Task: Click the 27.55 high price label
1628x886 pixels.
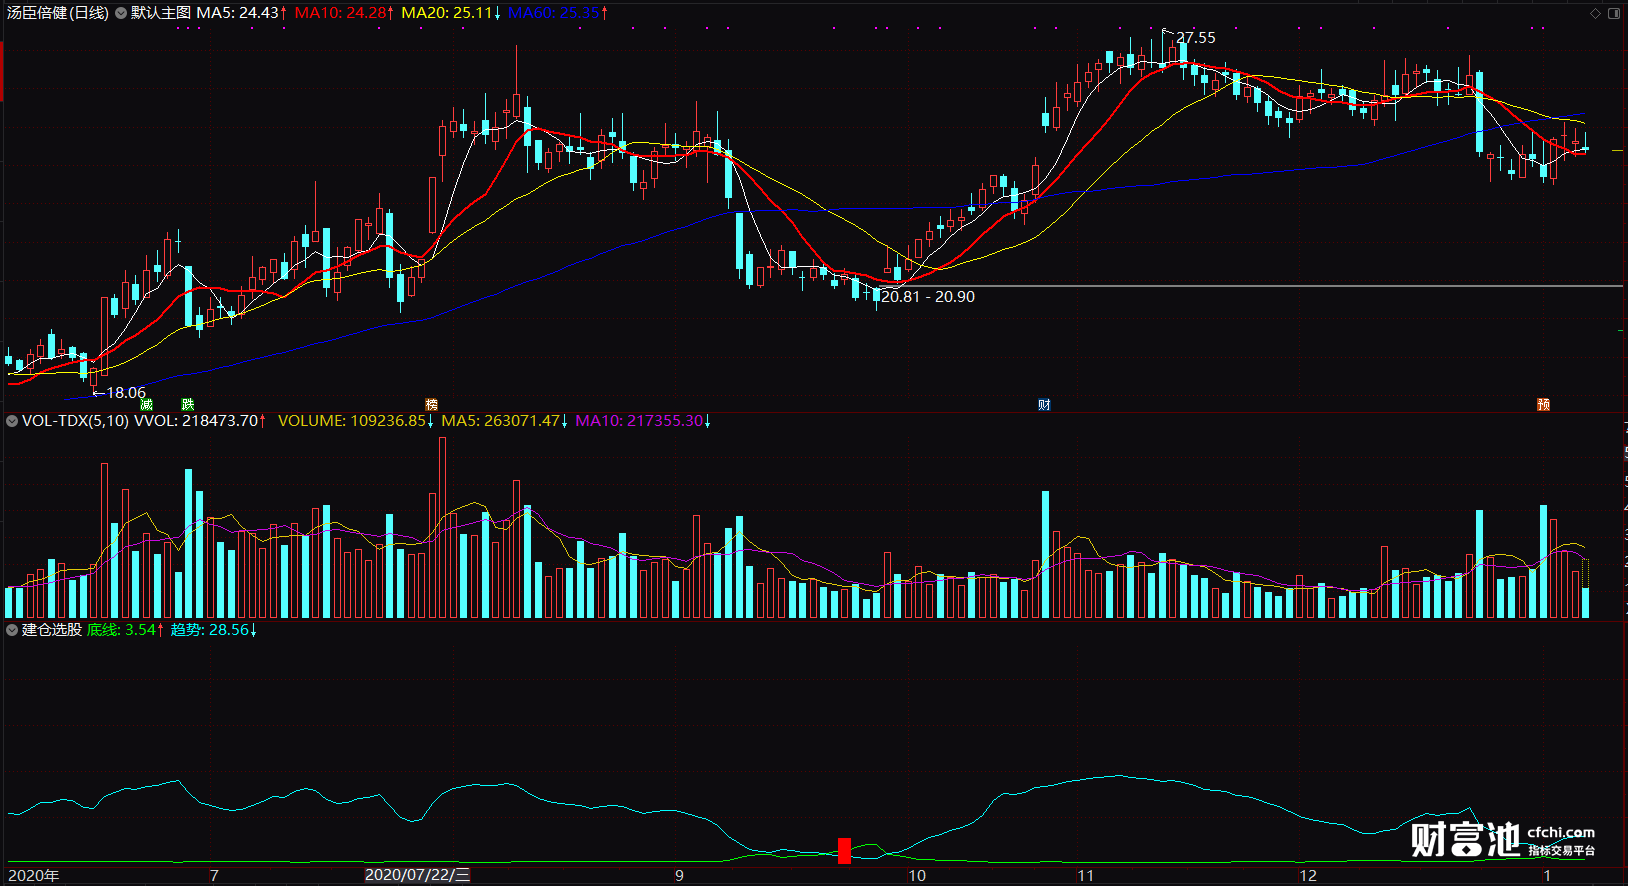Action: click(1196, 38)
